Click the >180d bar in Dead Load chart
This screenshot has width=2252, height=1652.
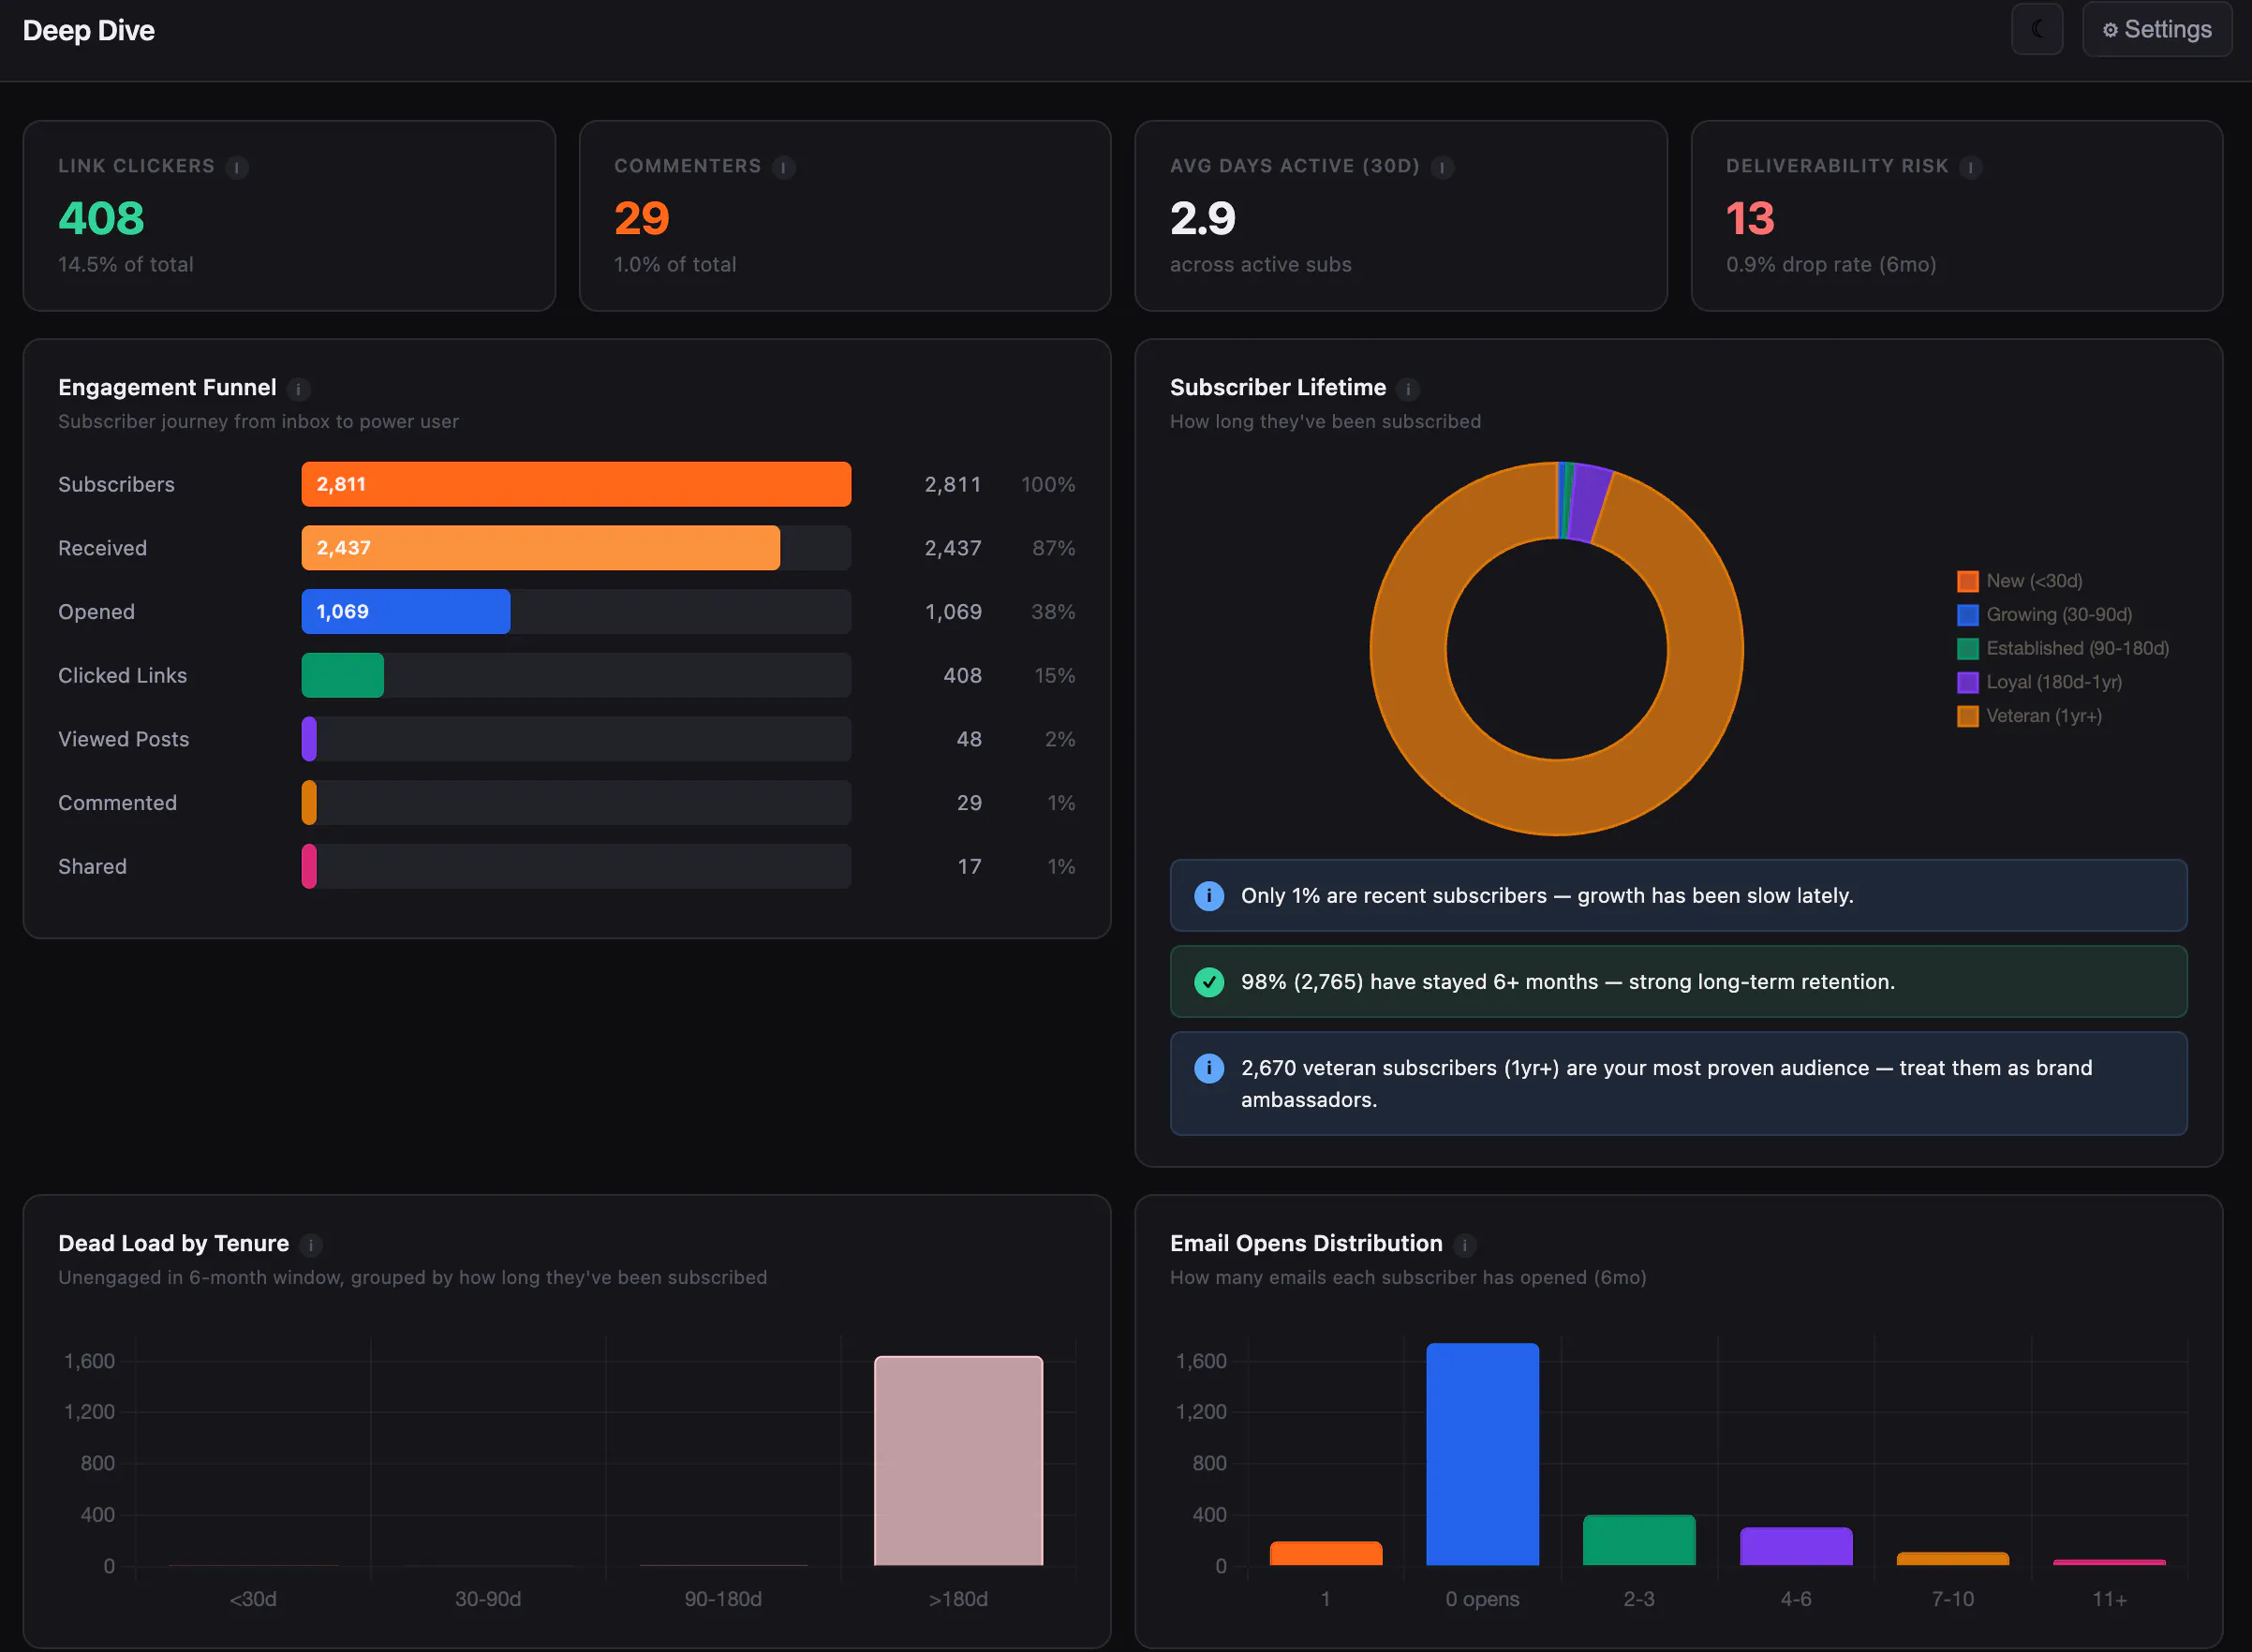point(958,1461)
